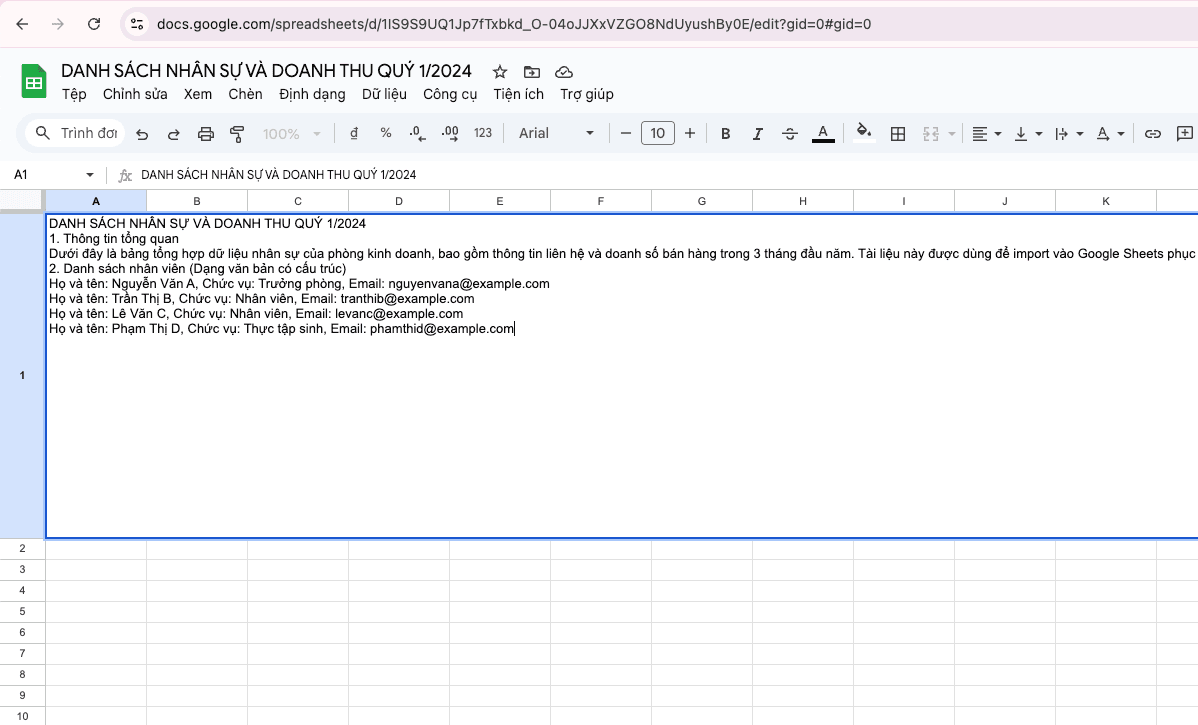This screenshot has width=1198, height=725.
Task: Open the fill color picker
Action: (864, 134)
